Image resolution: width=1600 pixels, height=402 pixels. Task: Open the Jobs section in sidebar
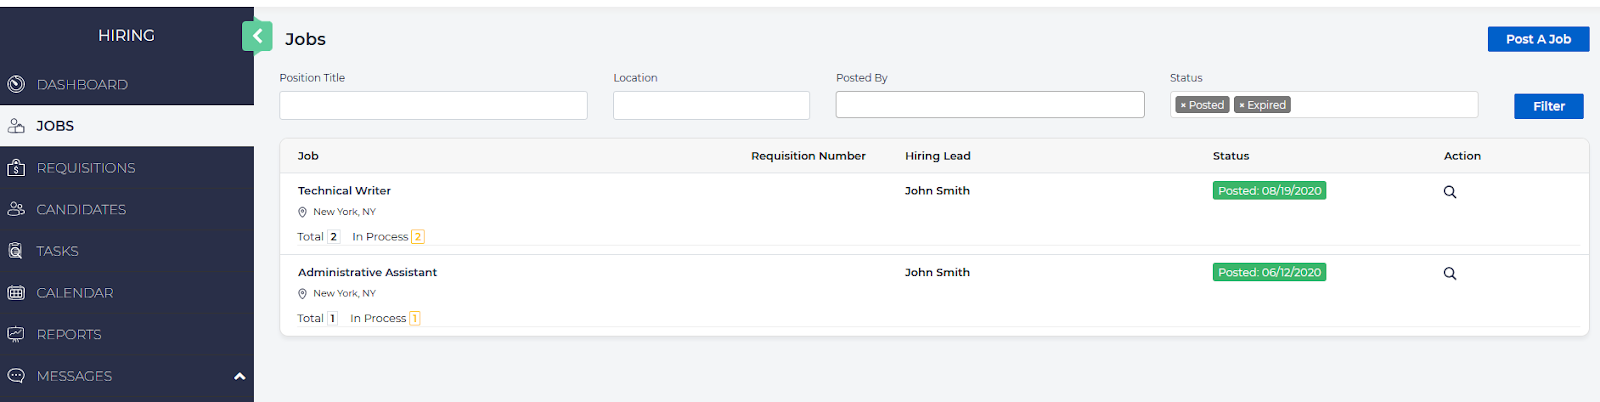pos(55,126)
